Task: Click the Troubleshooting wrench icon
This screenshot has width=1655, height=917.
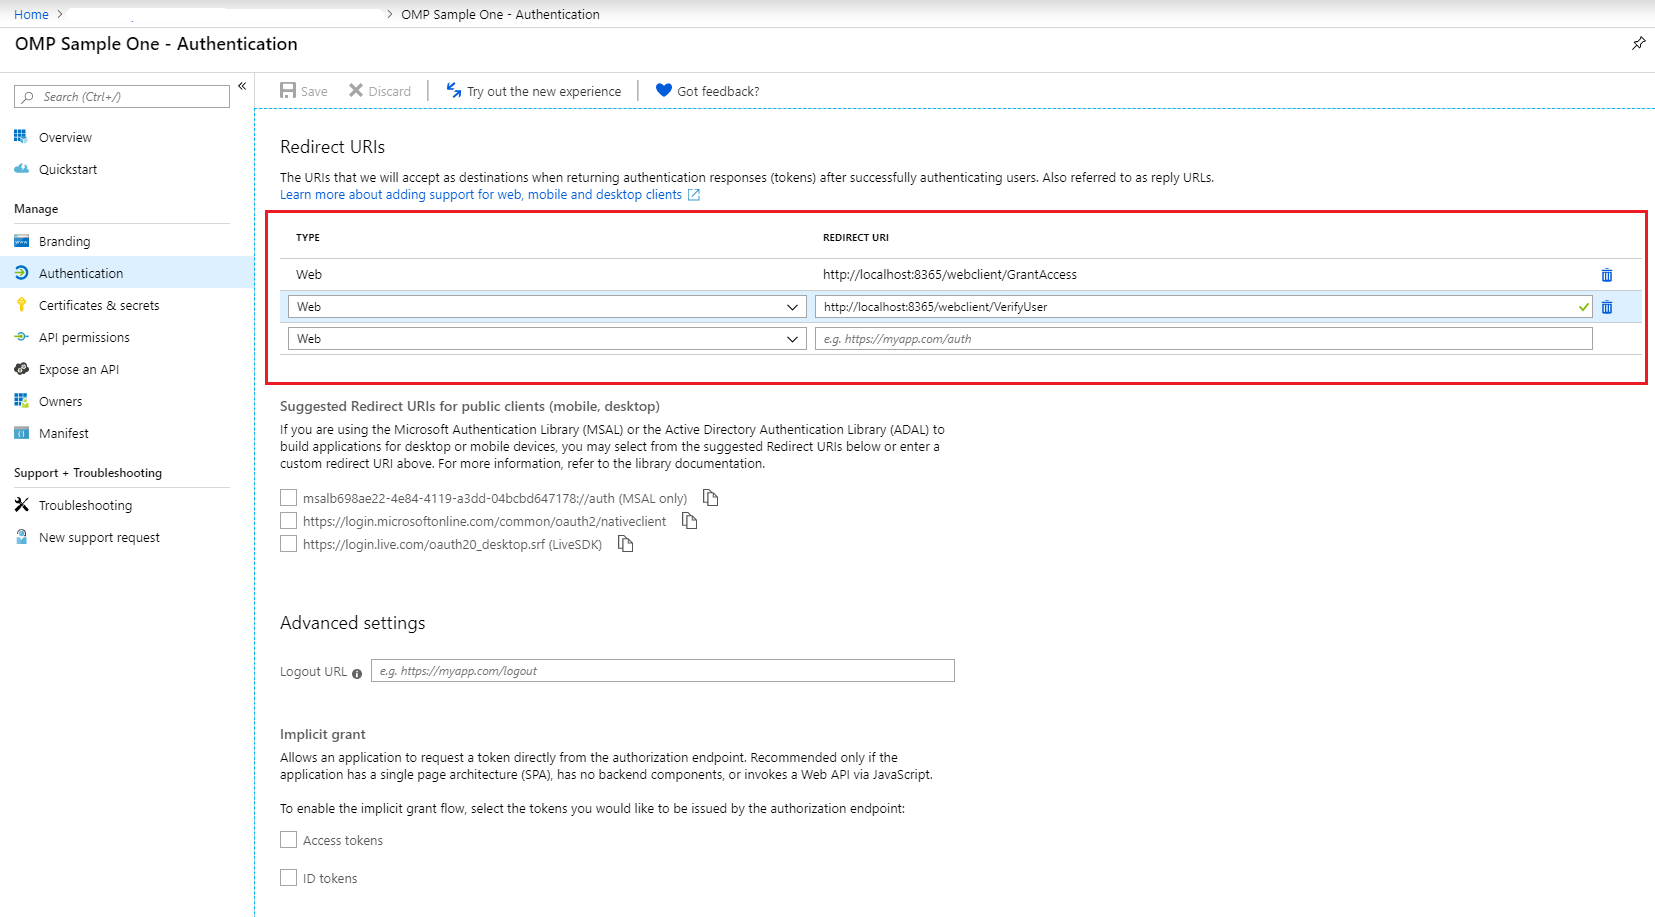Action: pos(21,505)
